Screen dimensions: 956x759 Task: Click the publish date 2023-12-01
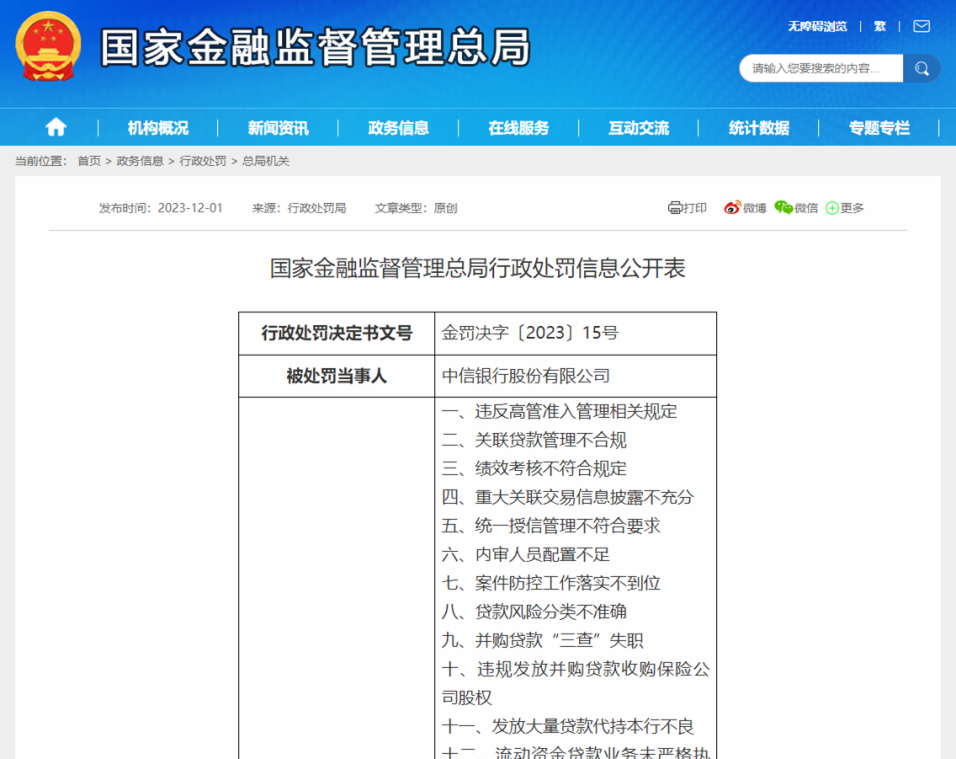190,208
